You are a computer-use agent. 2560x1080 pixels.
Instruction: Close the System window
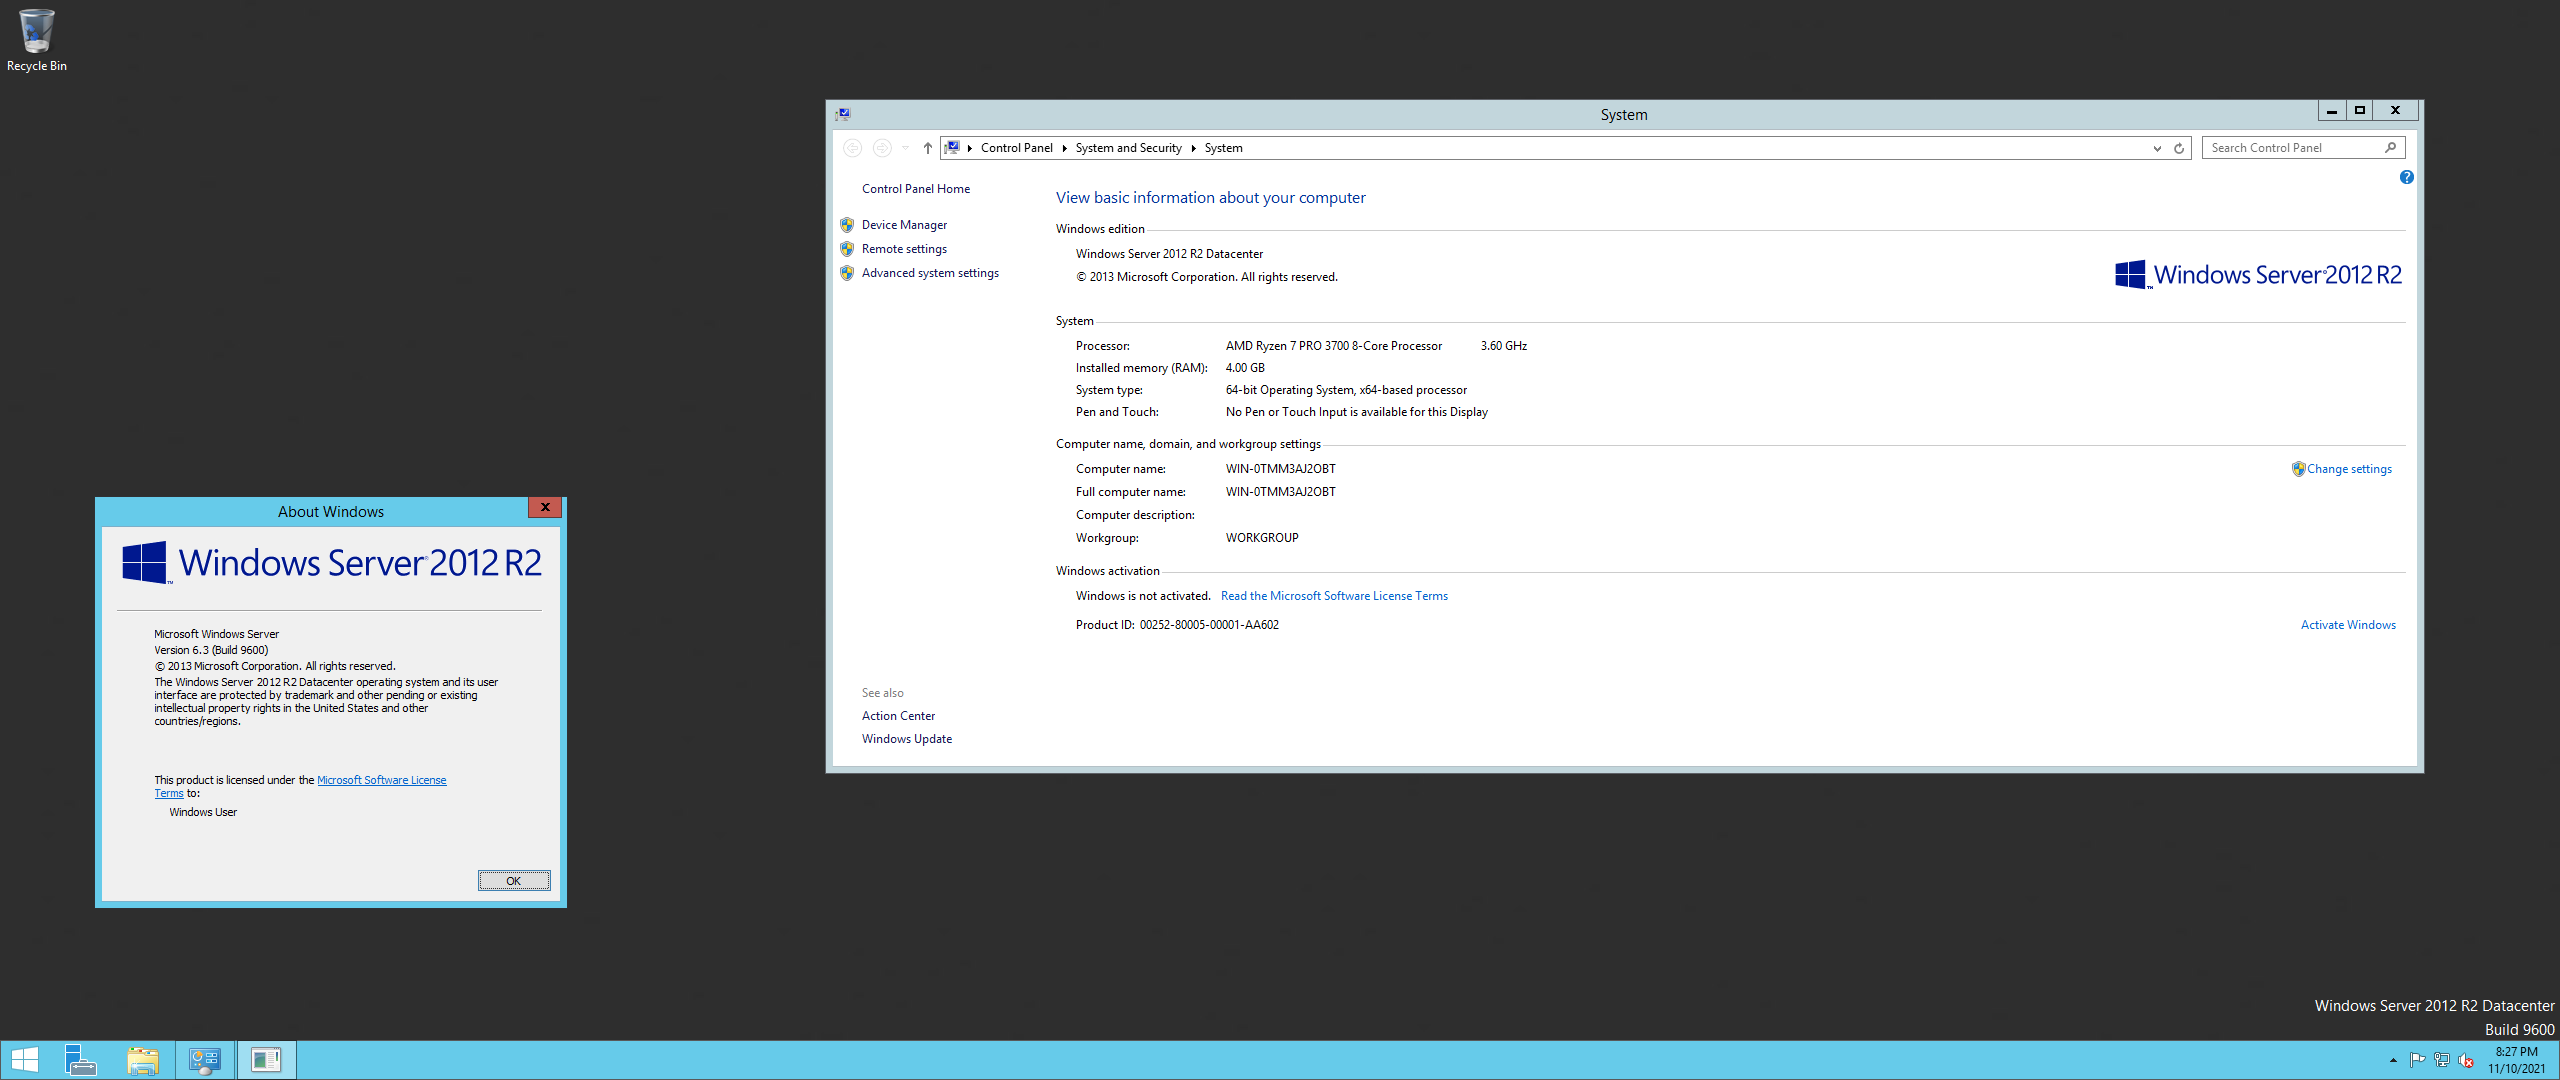pyautogui.click(x=2395, y=111)
